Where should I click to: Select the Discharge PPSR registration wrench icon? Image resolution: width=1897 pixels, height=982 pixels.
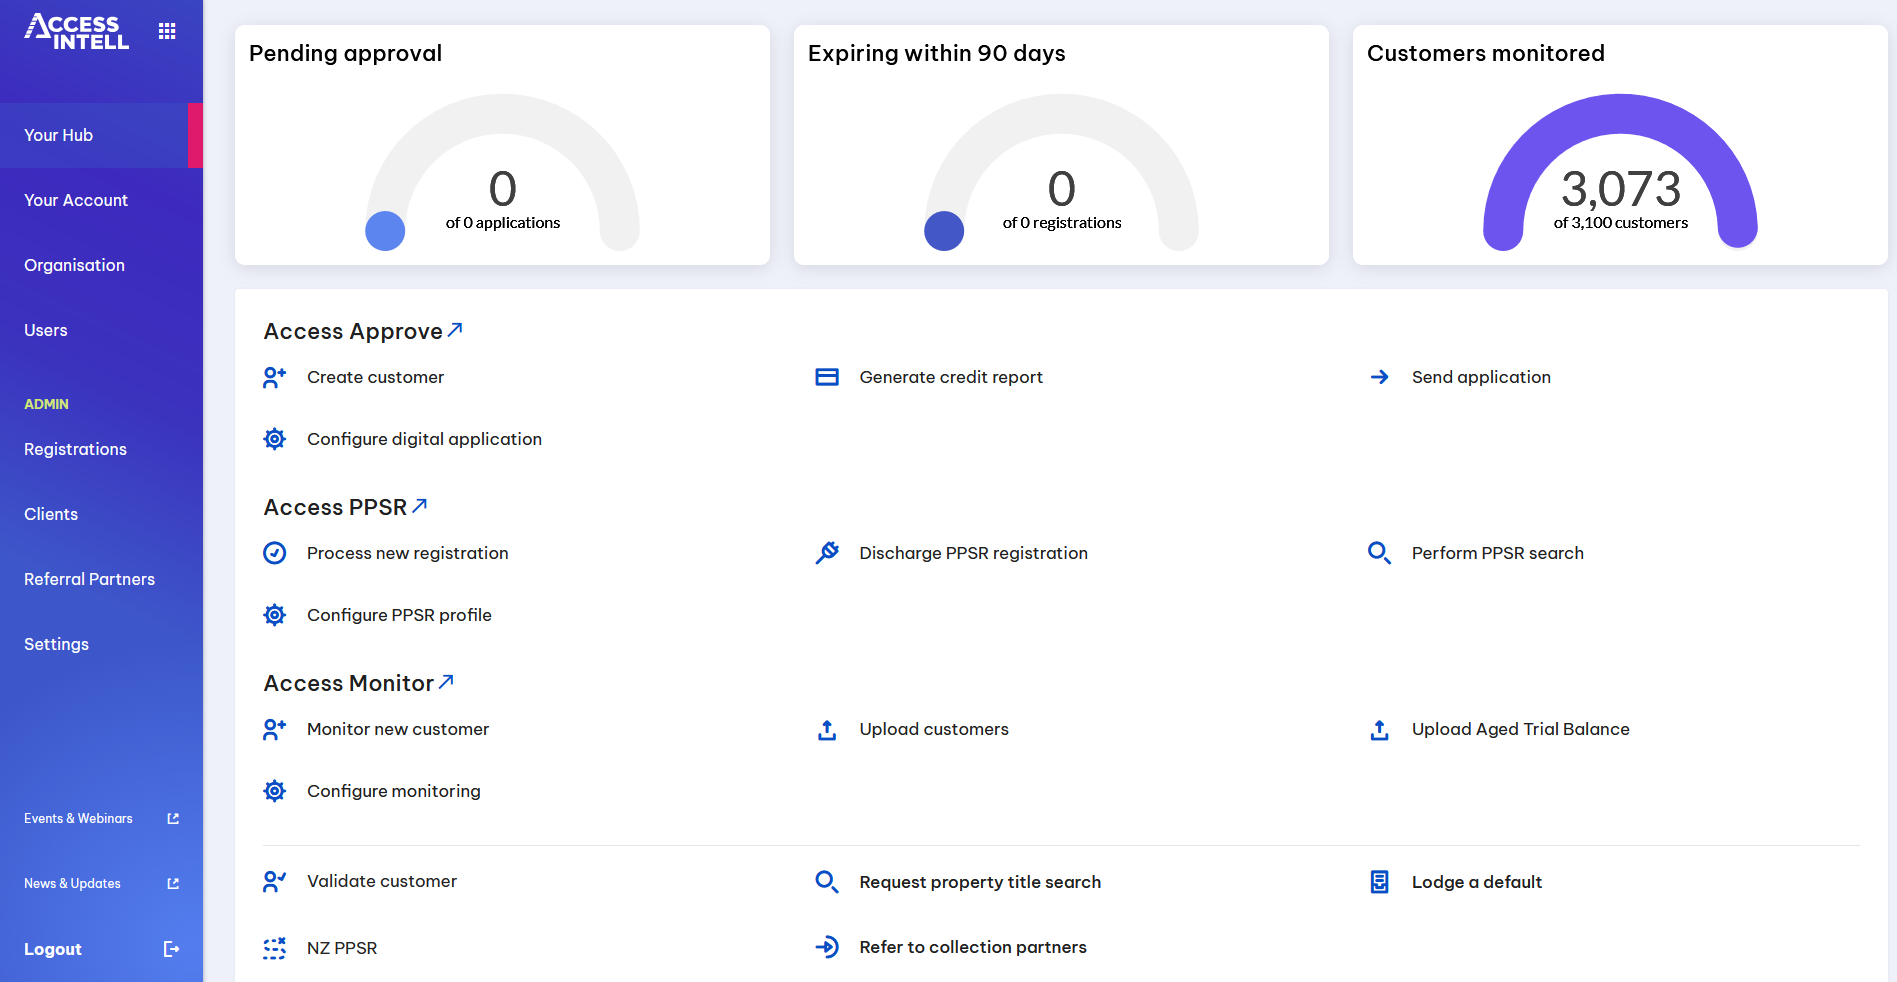click(x=827, y=552)
